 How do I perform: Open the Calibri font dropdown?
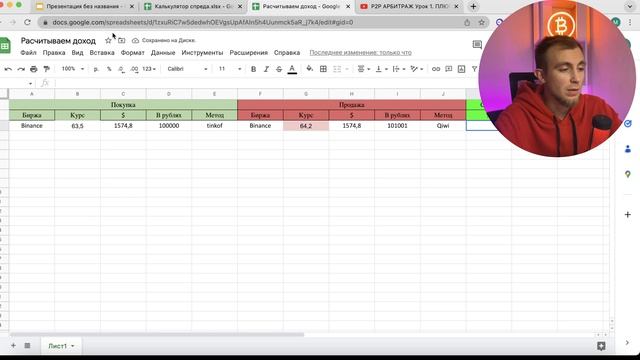click(x=187, y=69)
